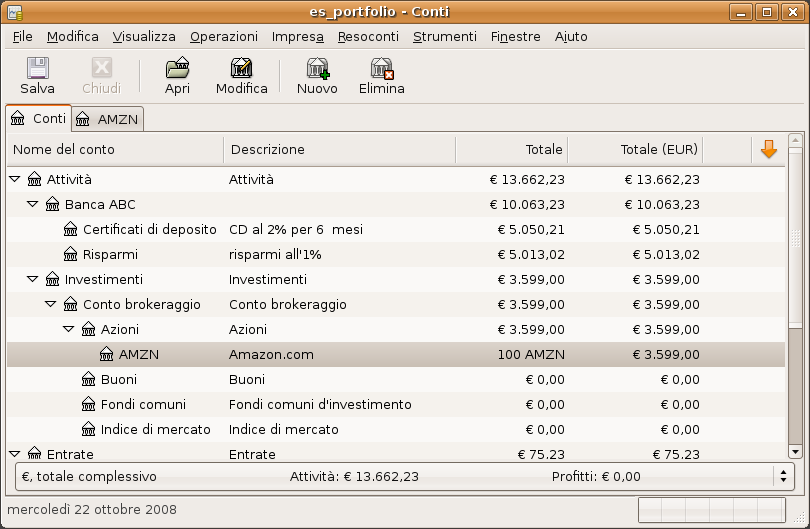Click the scrollbar down arrow
The width and height of the screenshot is (810, 529).
pyautogui.click(x=796, y=452)
